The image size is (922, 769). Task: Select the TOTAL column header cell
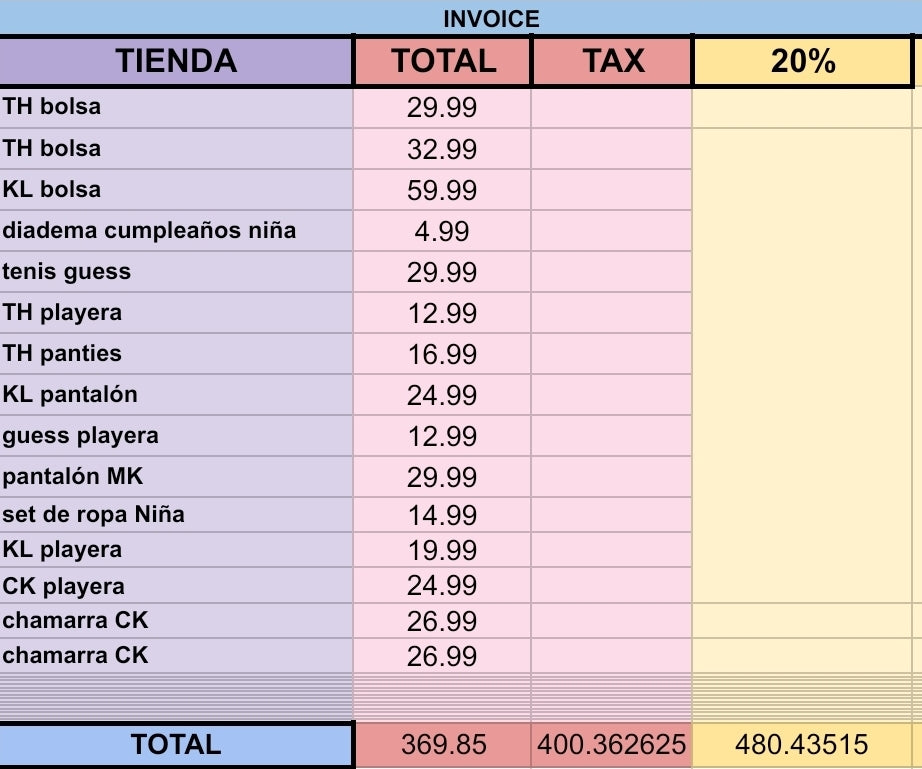click(x=443, y=61)
